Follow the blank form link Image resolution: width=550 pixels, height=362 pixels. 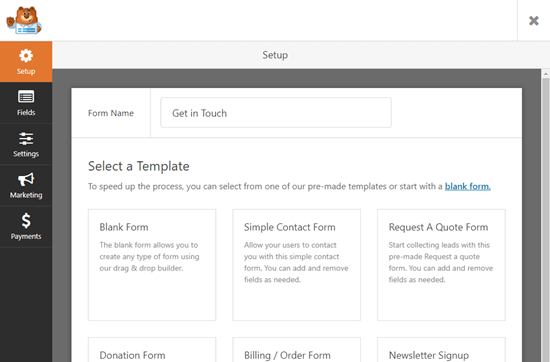point(468,186)
